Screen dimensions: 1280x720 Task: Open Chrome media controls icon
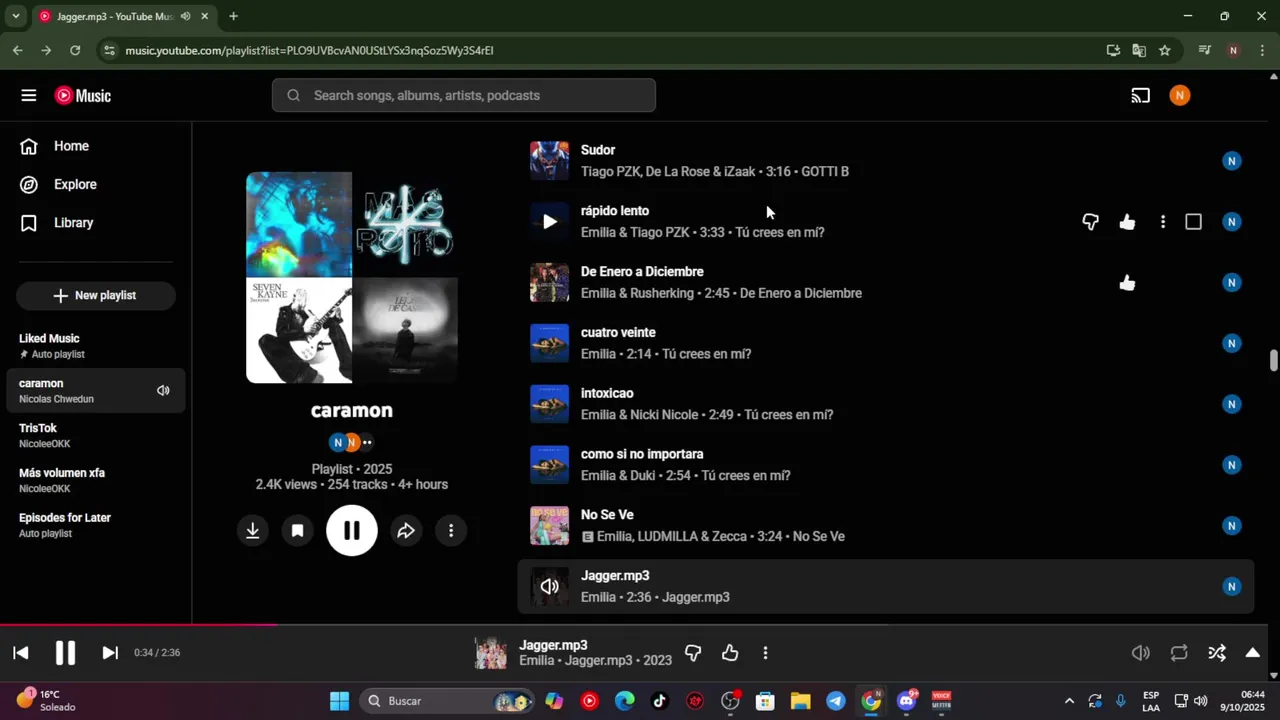click(x=1204, y=50)
